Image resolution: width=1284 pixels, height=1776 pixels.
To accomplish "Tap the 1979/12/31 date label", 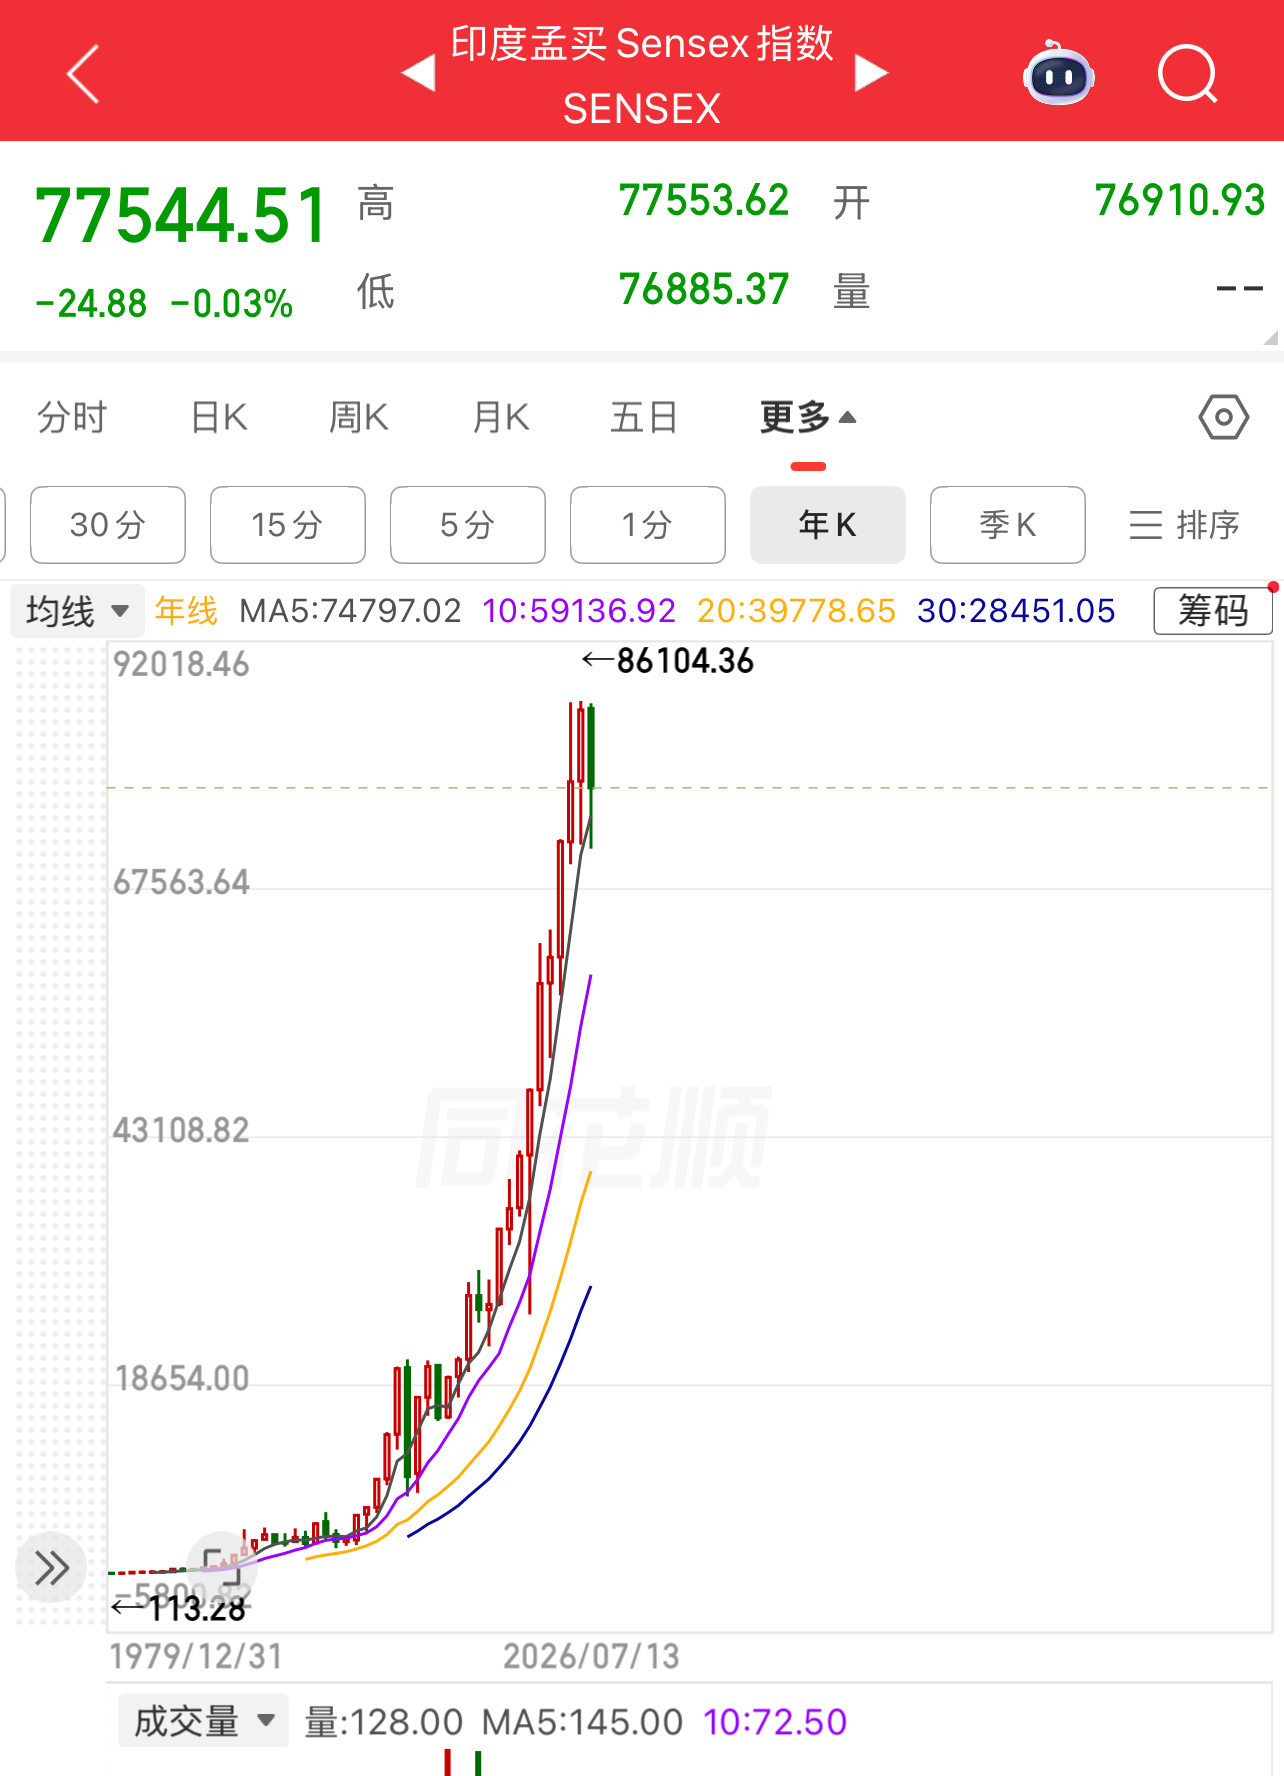I will [196, 1657].
